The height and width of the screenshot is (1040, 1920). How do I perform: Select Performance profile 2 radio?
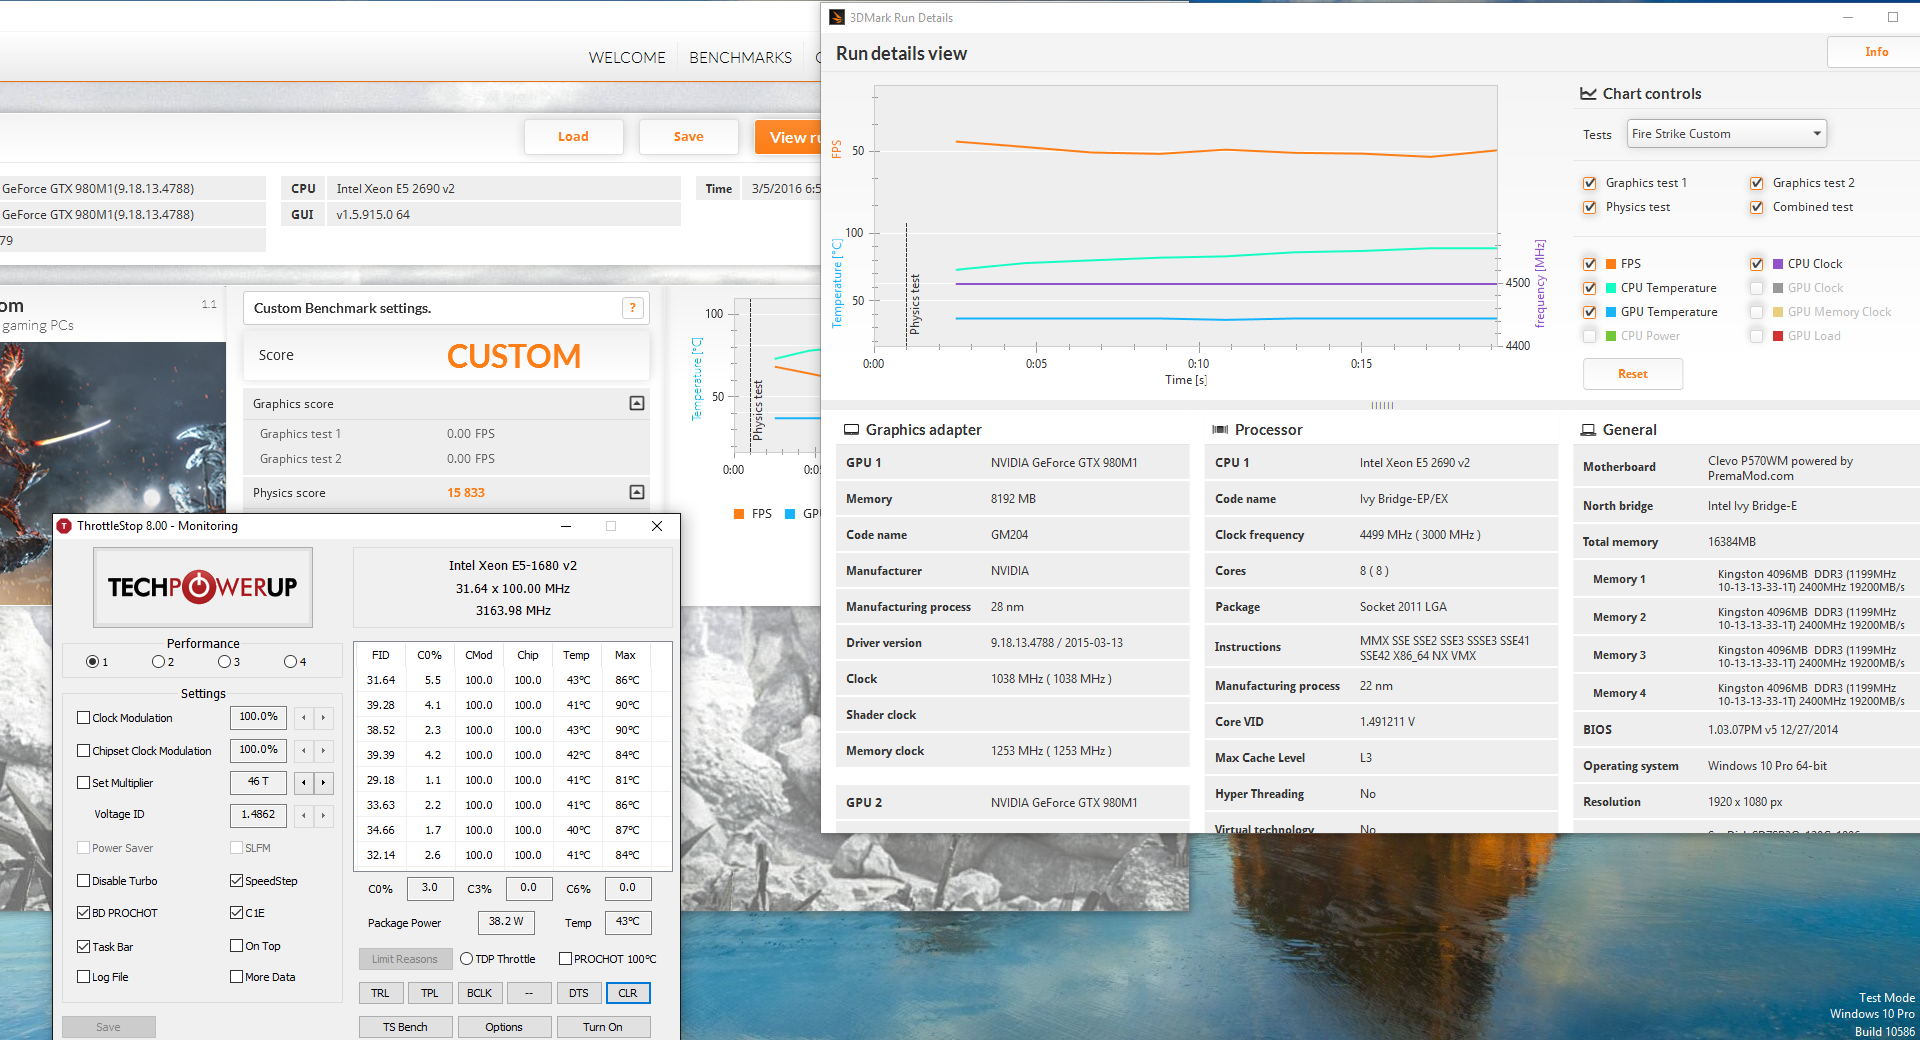click(158, 661)
